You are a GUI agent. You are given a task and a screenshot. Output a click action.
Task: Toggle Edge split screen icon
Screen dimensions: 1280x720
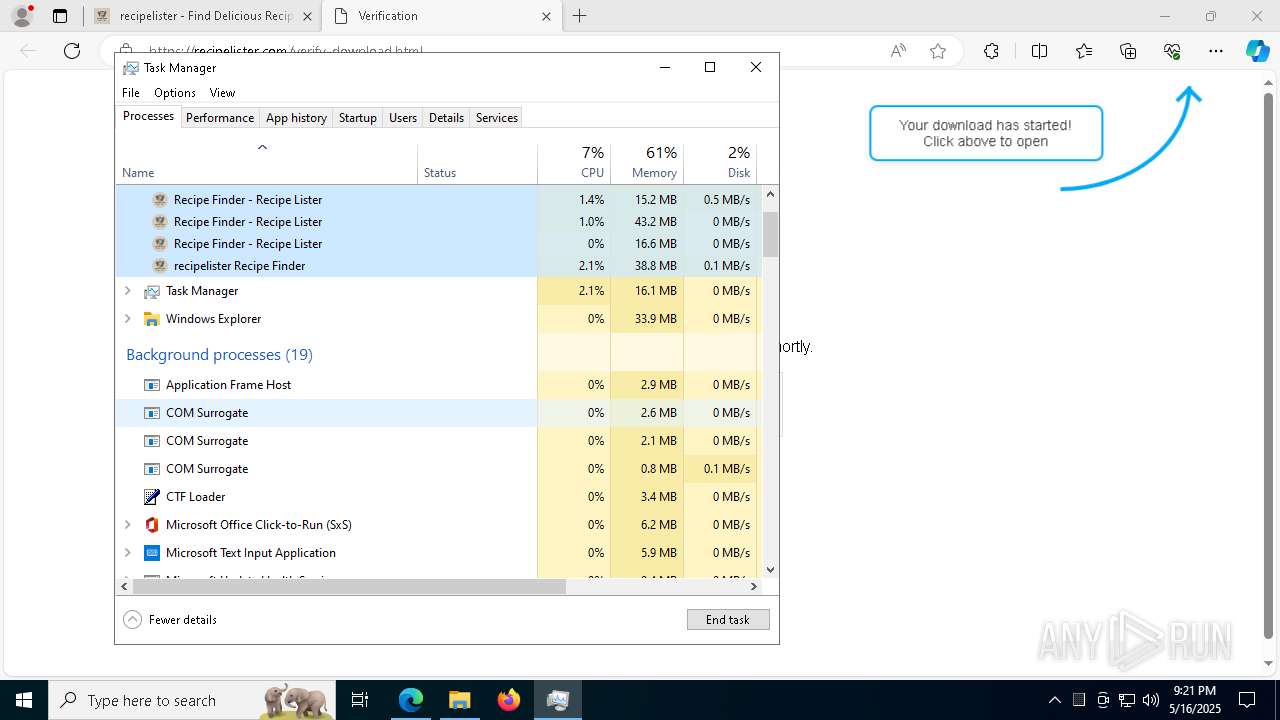click(1039, 51)
